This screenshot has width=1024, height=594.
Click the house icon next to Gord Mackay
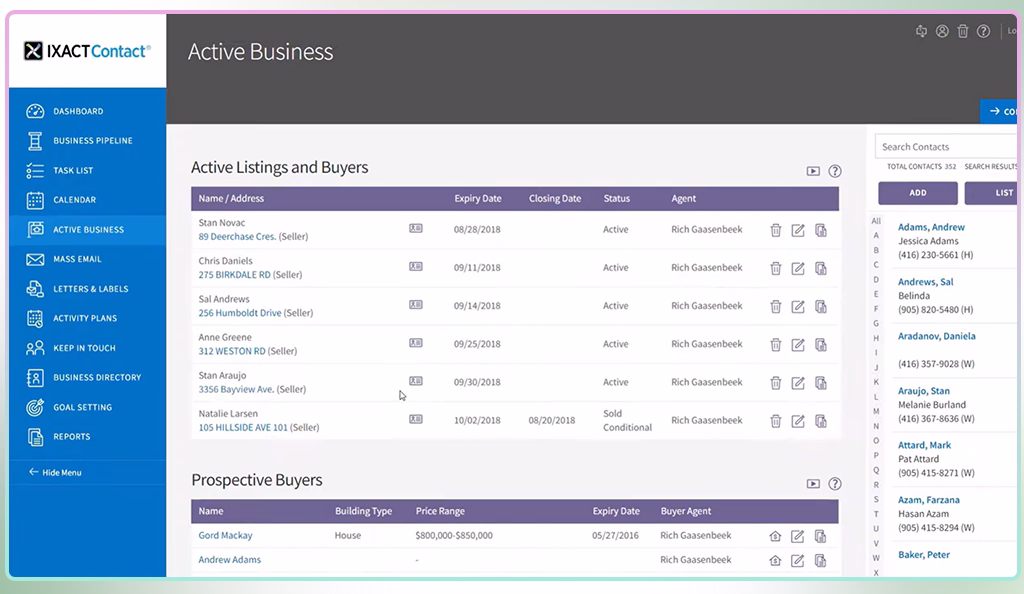pos(775,535)
